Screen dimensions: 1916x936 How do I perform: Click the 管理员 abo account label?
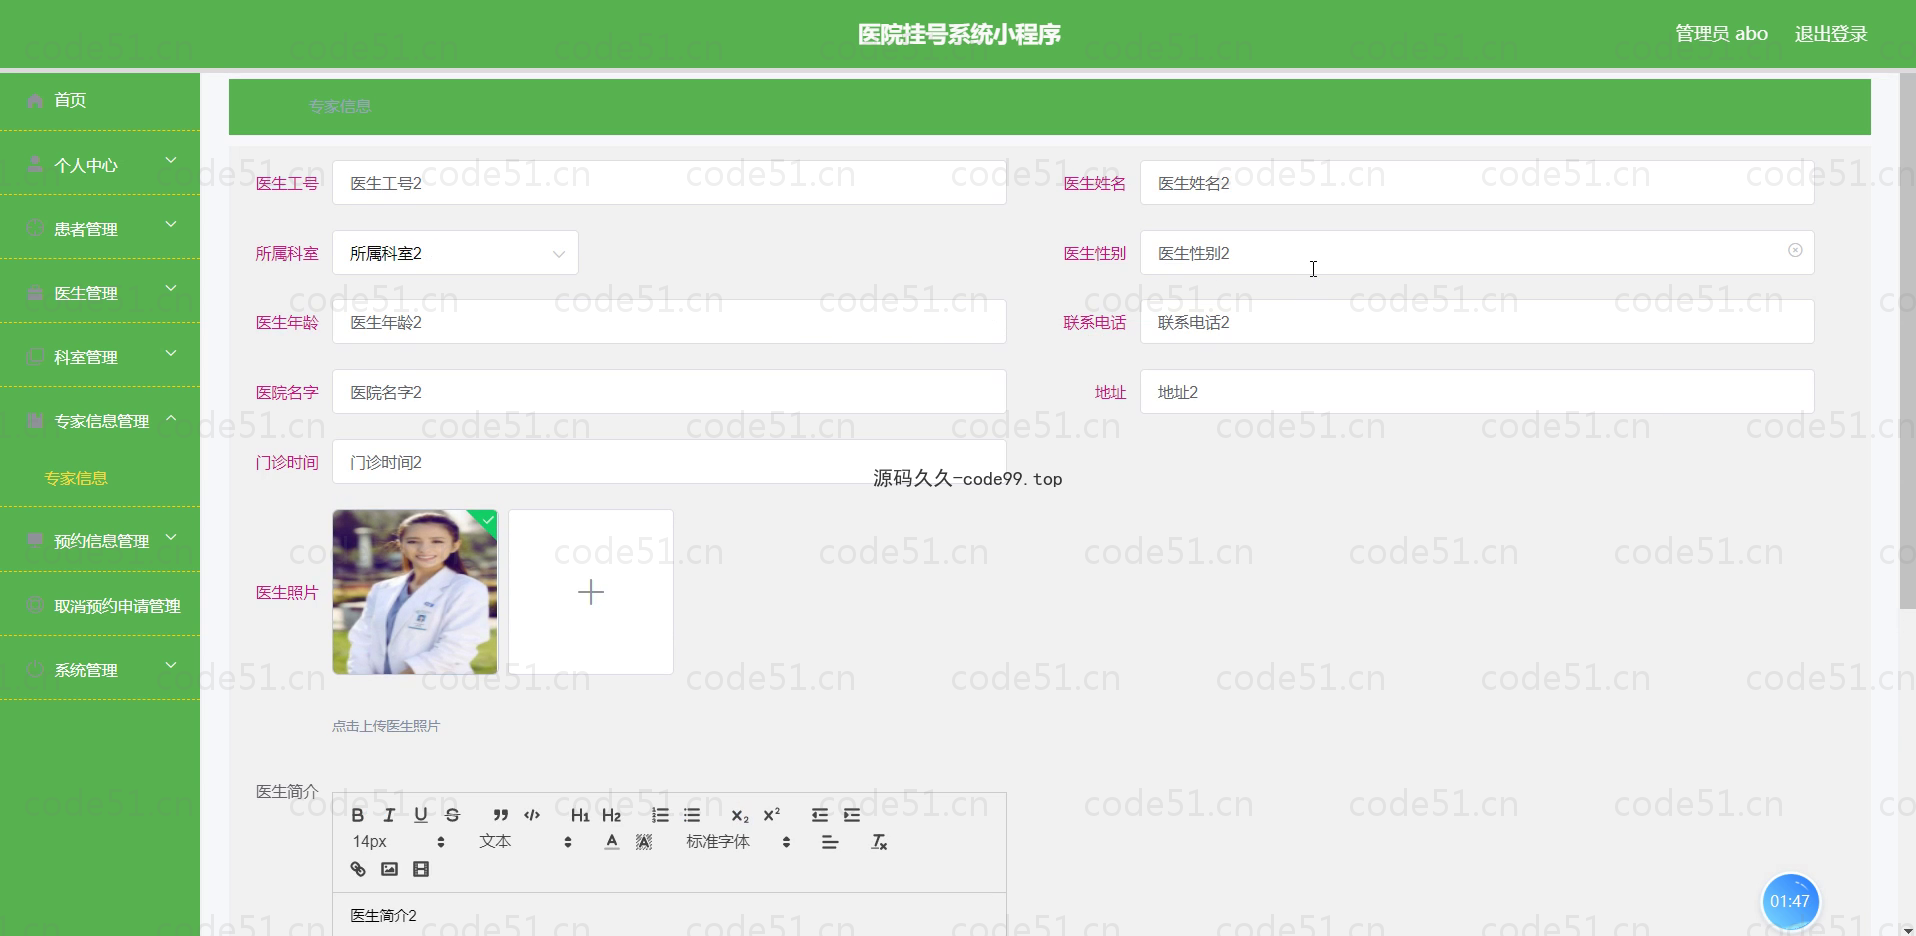[x=1721, y=34]
